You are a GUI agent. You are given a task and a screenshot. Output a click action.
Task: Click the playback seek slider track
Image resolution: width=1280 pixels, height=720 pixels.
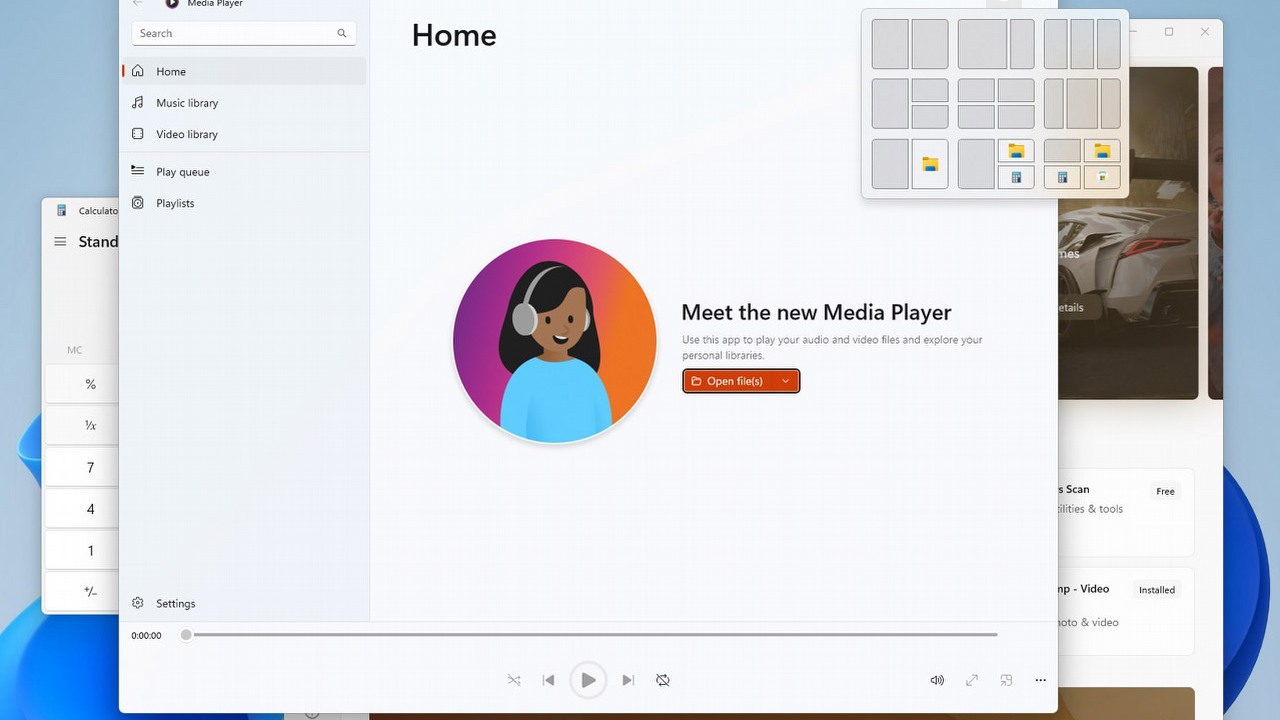[x=590, y=635]
